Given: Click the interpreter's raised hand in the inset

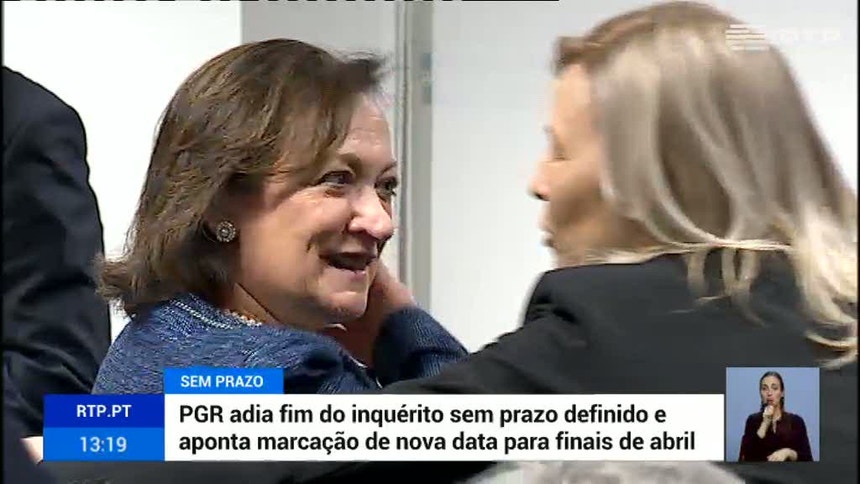Looking at the screenshot, I should click(x=769, y=411).
